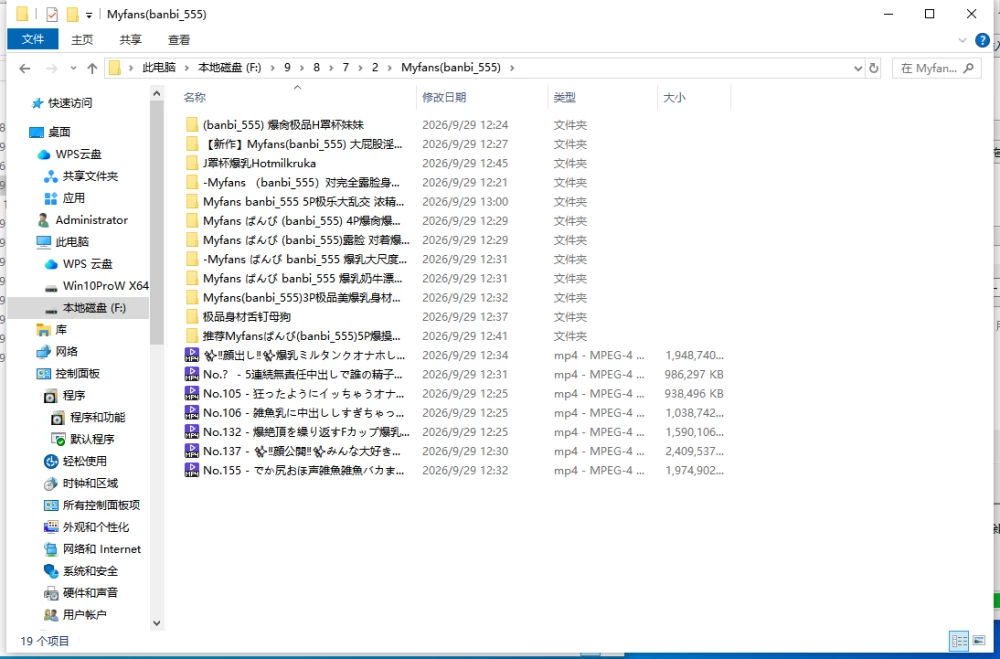
Task: Click the 8 folder breadcrumb
Action: 316,68
